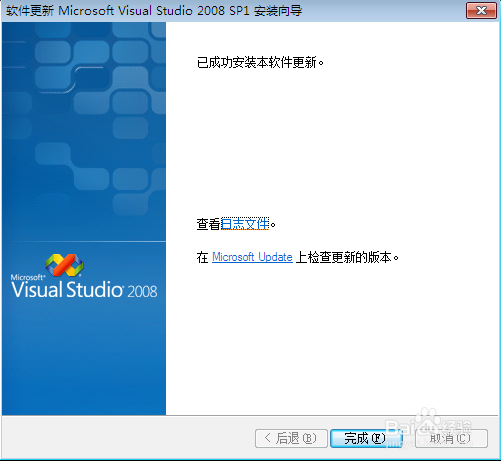
Task: Click the window title 软件更新 Microsoft Visual Studio 2008 SP1 安装向导
Action: point(154,11)
